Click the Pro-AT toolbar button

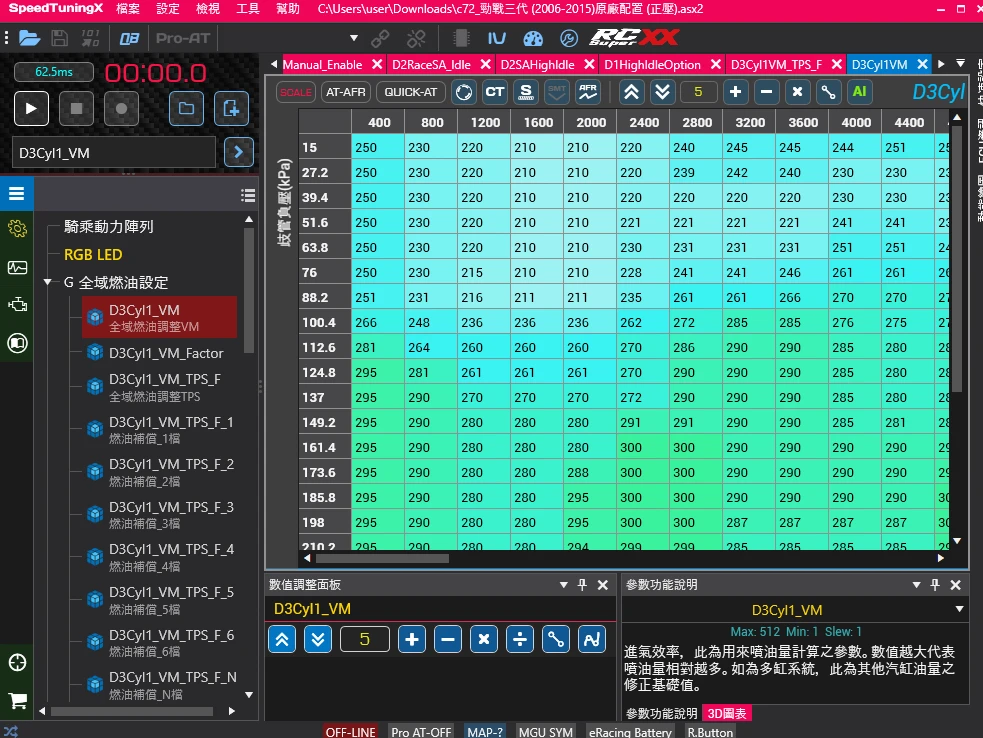tap(182, 38)
